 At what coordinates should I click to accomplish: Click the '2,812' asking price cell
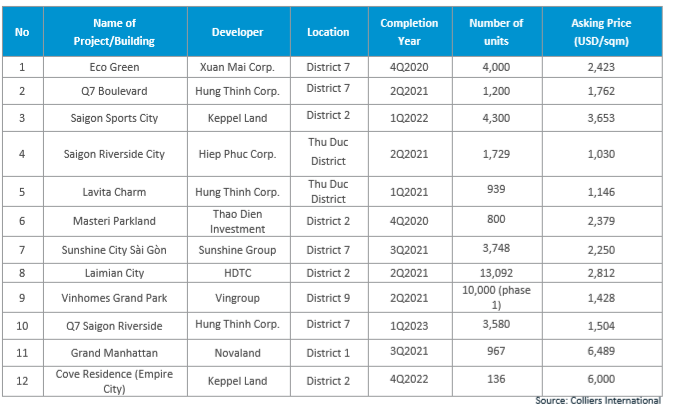tap(602, 273)
